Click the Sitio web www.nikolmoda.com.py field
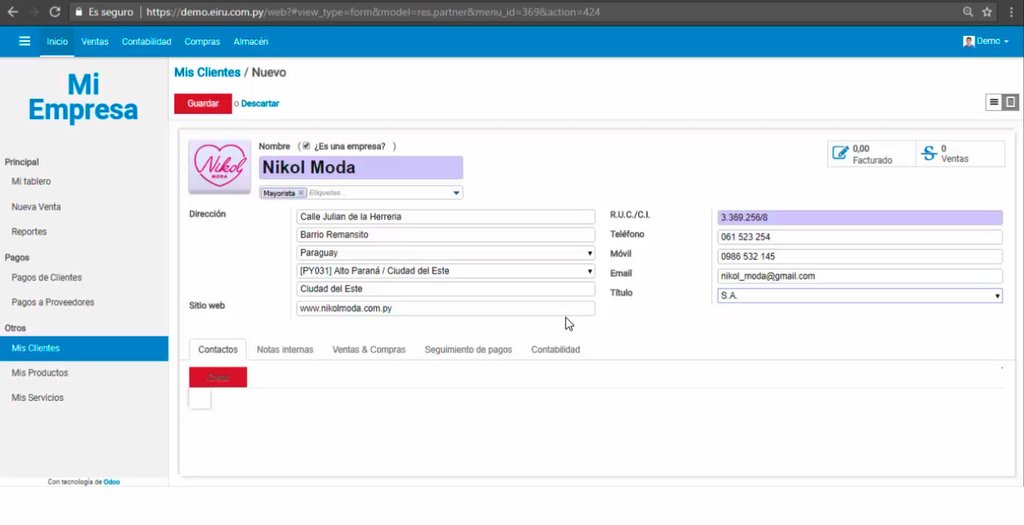 pyautogui.click(x=445, y=308)
